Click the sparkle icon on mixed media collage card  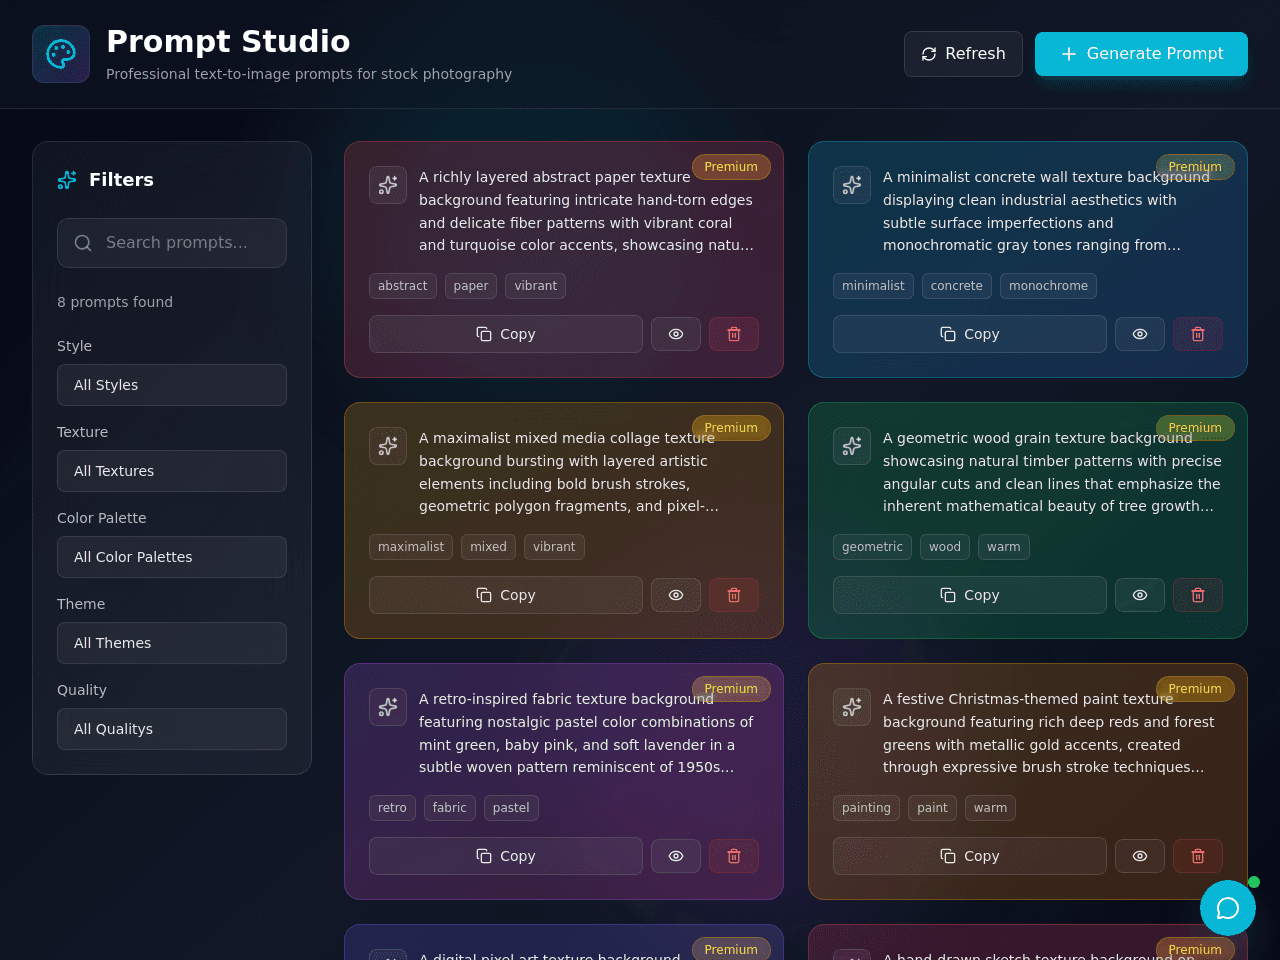pos(388,446)
